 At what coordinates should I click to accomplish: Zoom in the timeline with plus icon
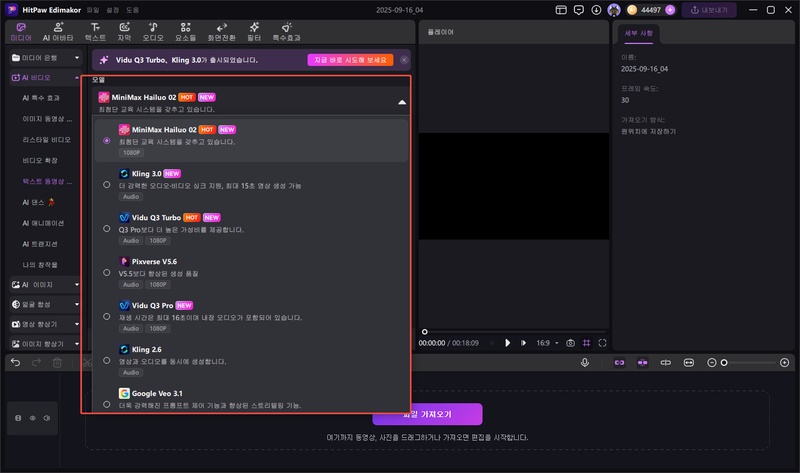tap(785, 363)
